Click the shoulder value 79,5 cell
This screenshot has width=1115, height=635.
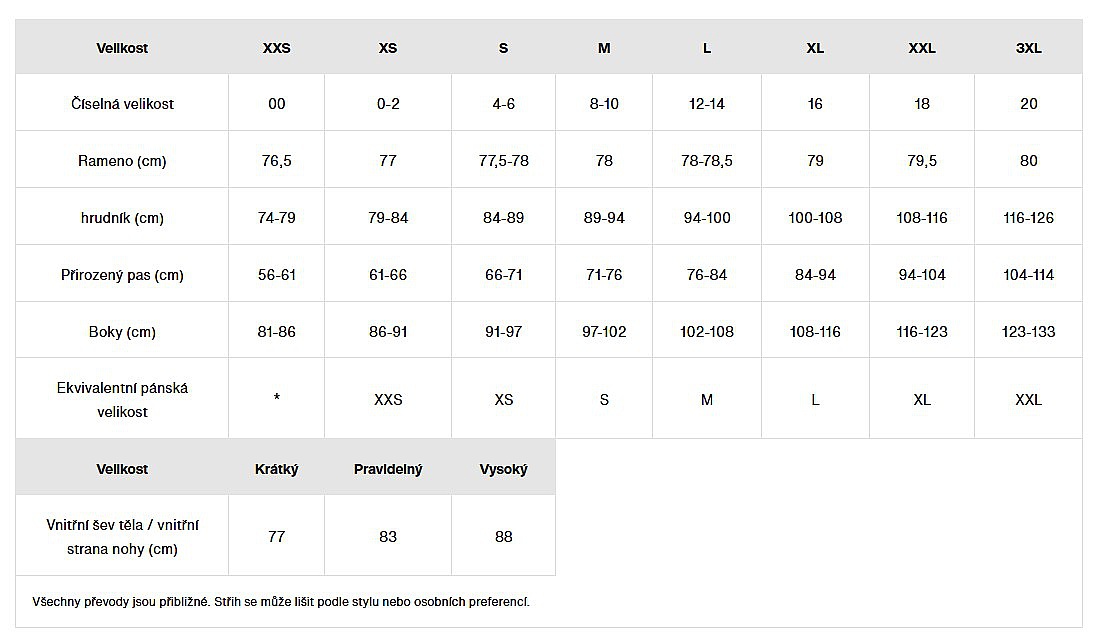[x=921, y=161]
